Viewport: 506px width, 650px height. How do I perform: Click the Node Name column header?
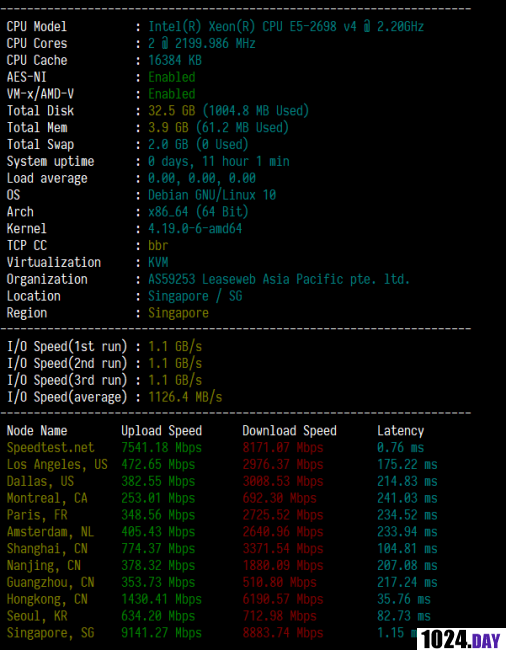pos(37,431)
